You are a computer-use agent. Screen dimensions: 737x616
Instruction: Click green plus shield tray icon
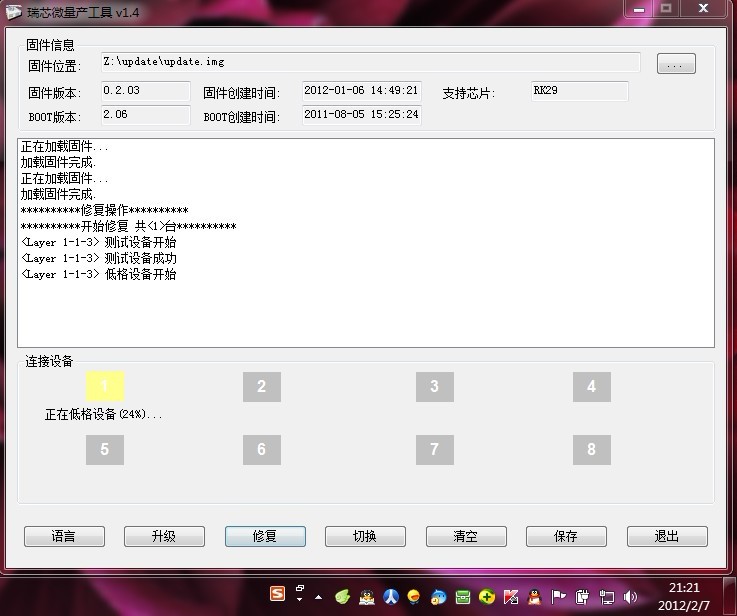pyautogui.click(x=487, y=597)
